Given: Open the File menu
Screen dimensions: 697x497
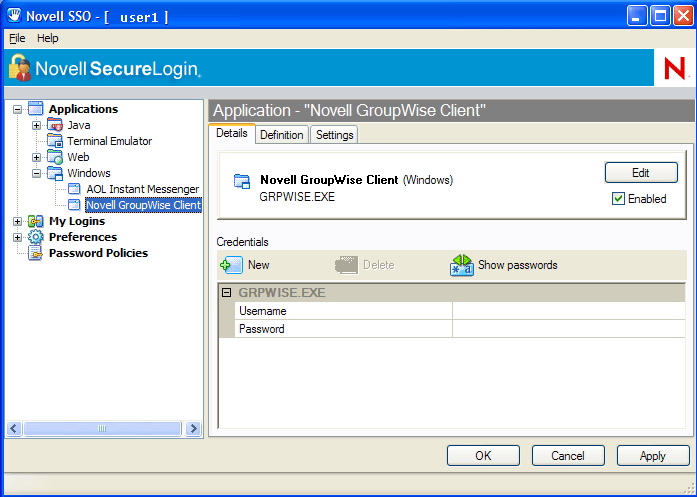Looking at the screenshot, I should pyautogui.click(x=17, y=38).
